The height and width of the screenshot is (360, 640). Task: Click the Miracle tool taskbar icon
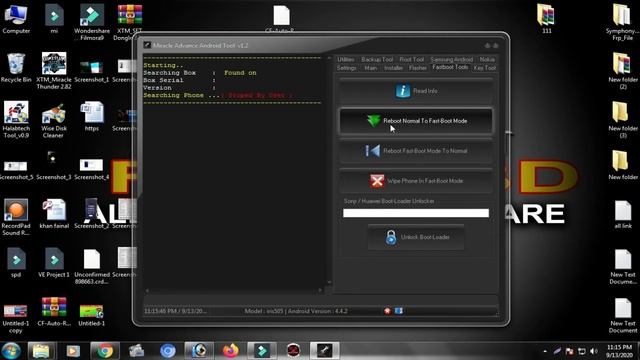tap(324, 351)
